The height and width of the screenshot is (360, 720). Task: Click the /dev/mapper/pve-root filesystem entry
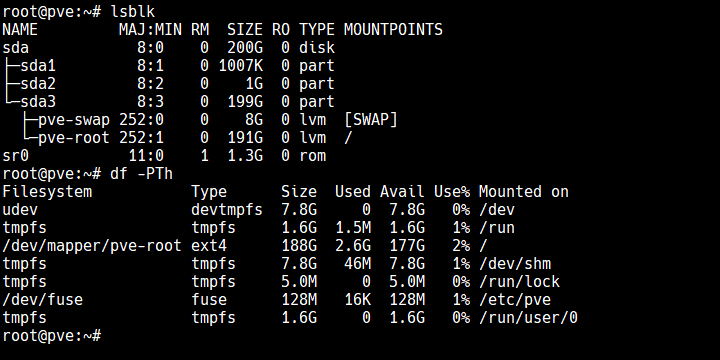pyautogui.click(x=92, y=246)
